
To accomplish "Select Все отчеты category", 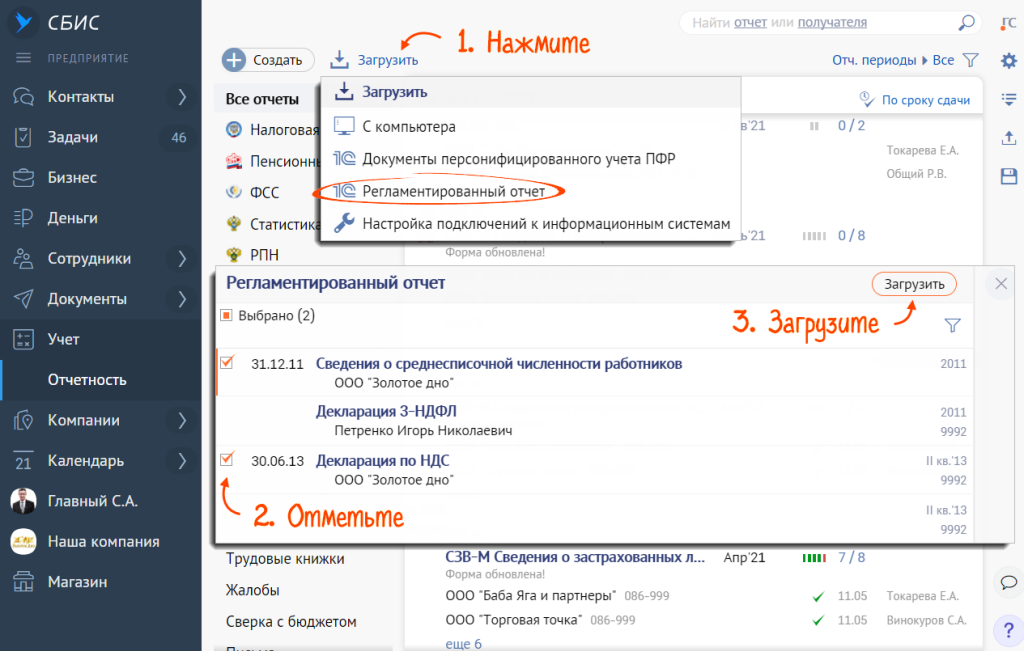I will (x=262, y=99).
